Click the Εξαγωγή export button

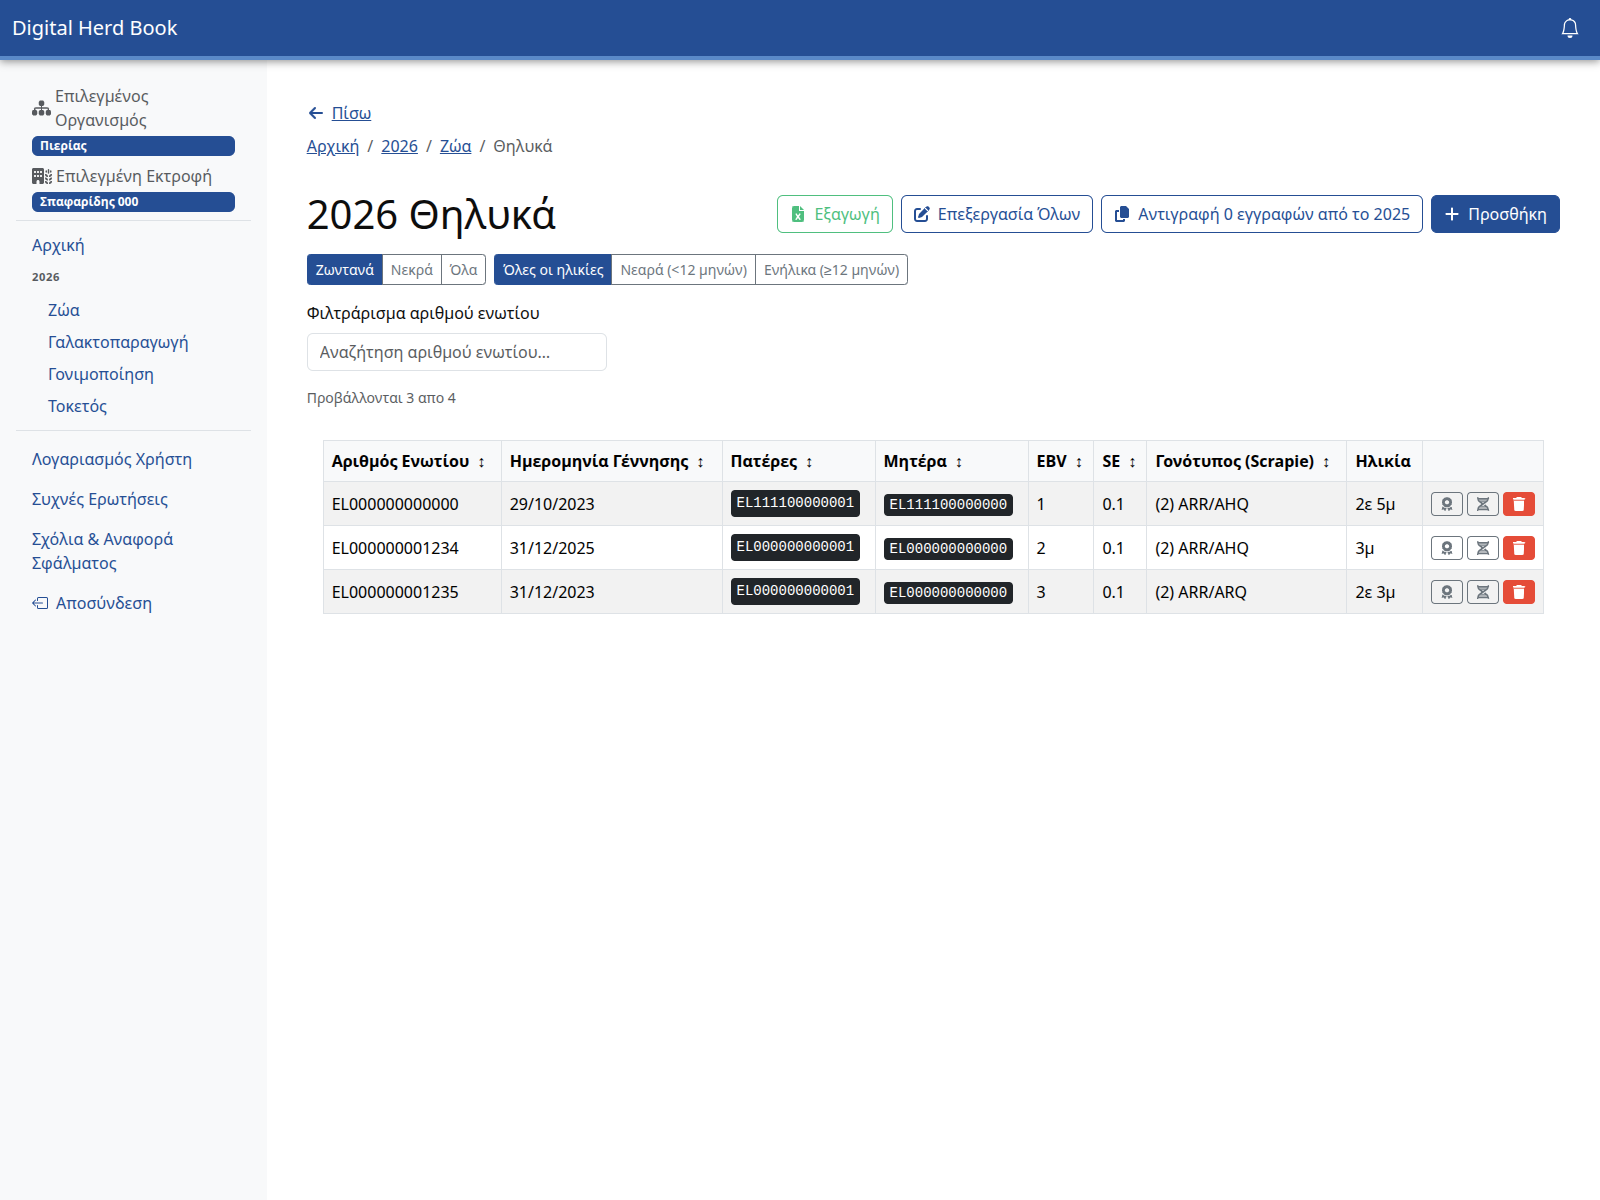click(834, 214)
